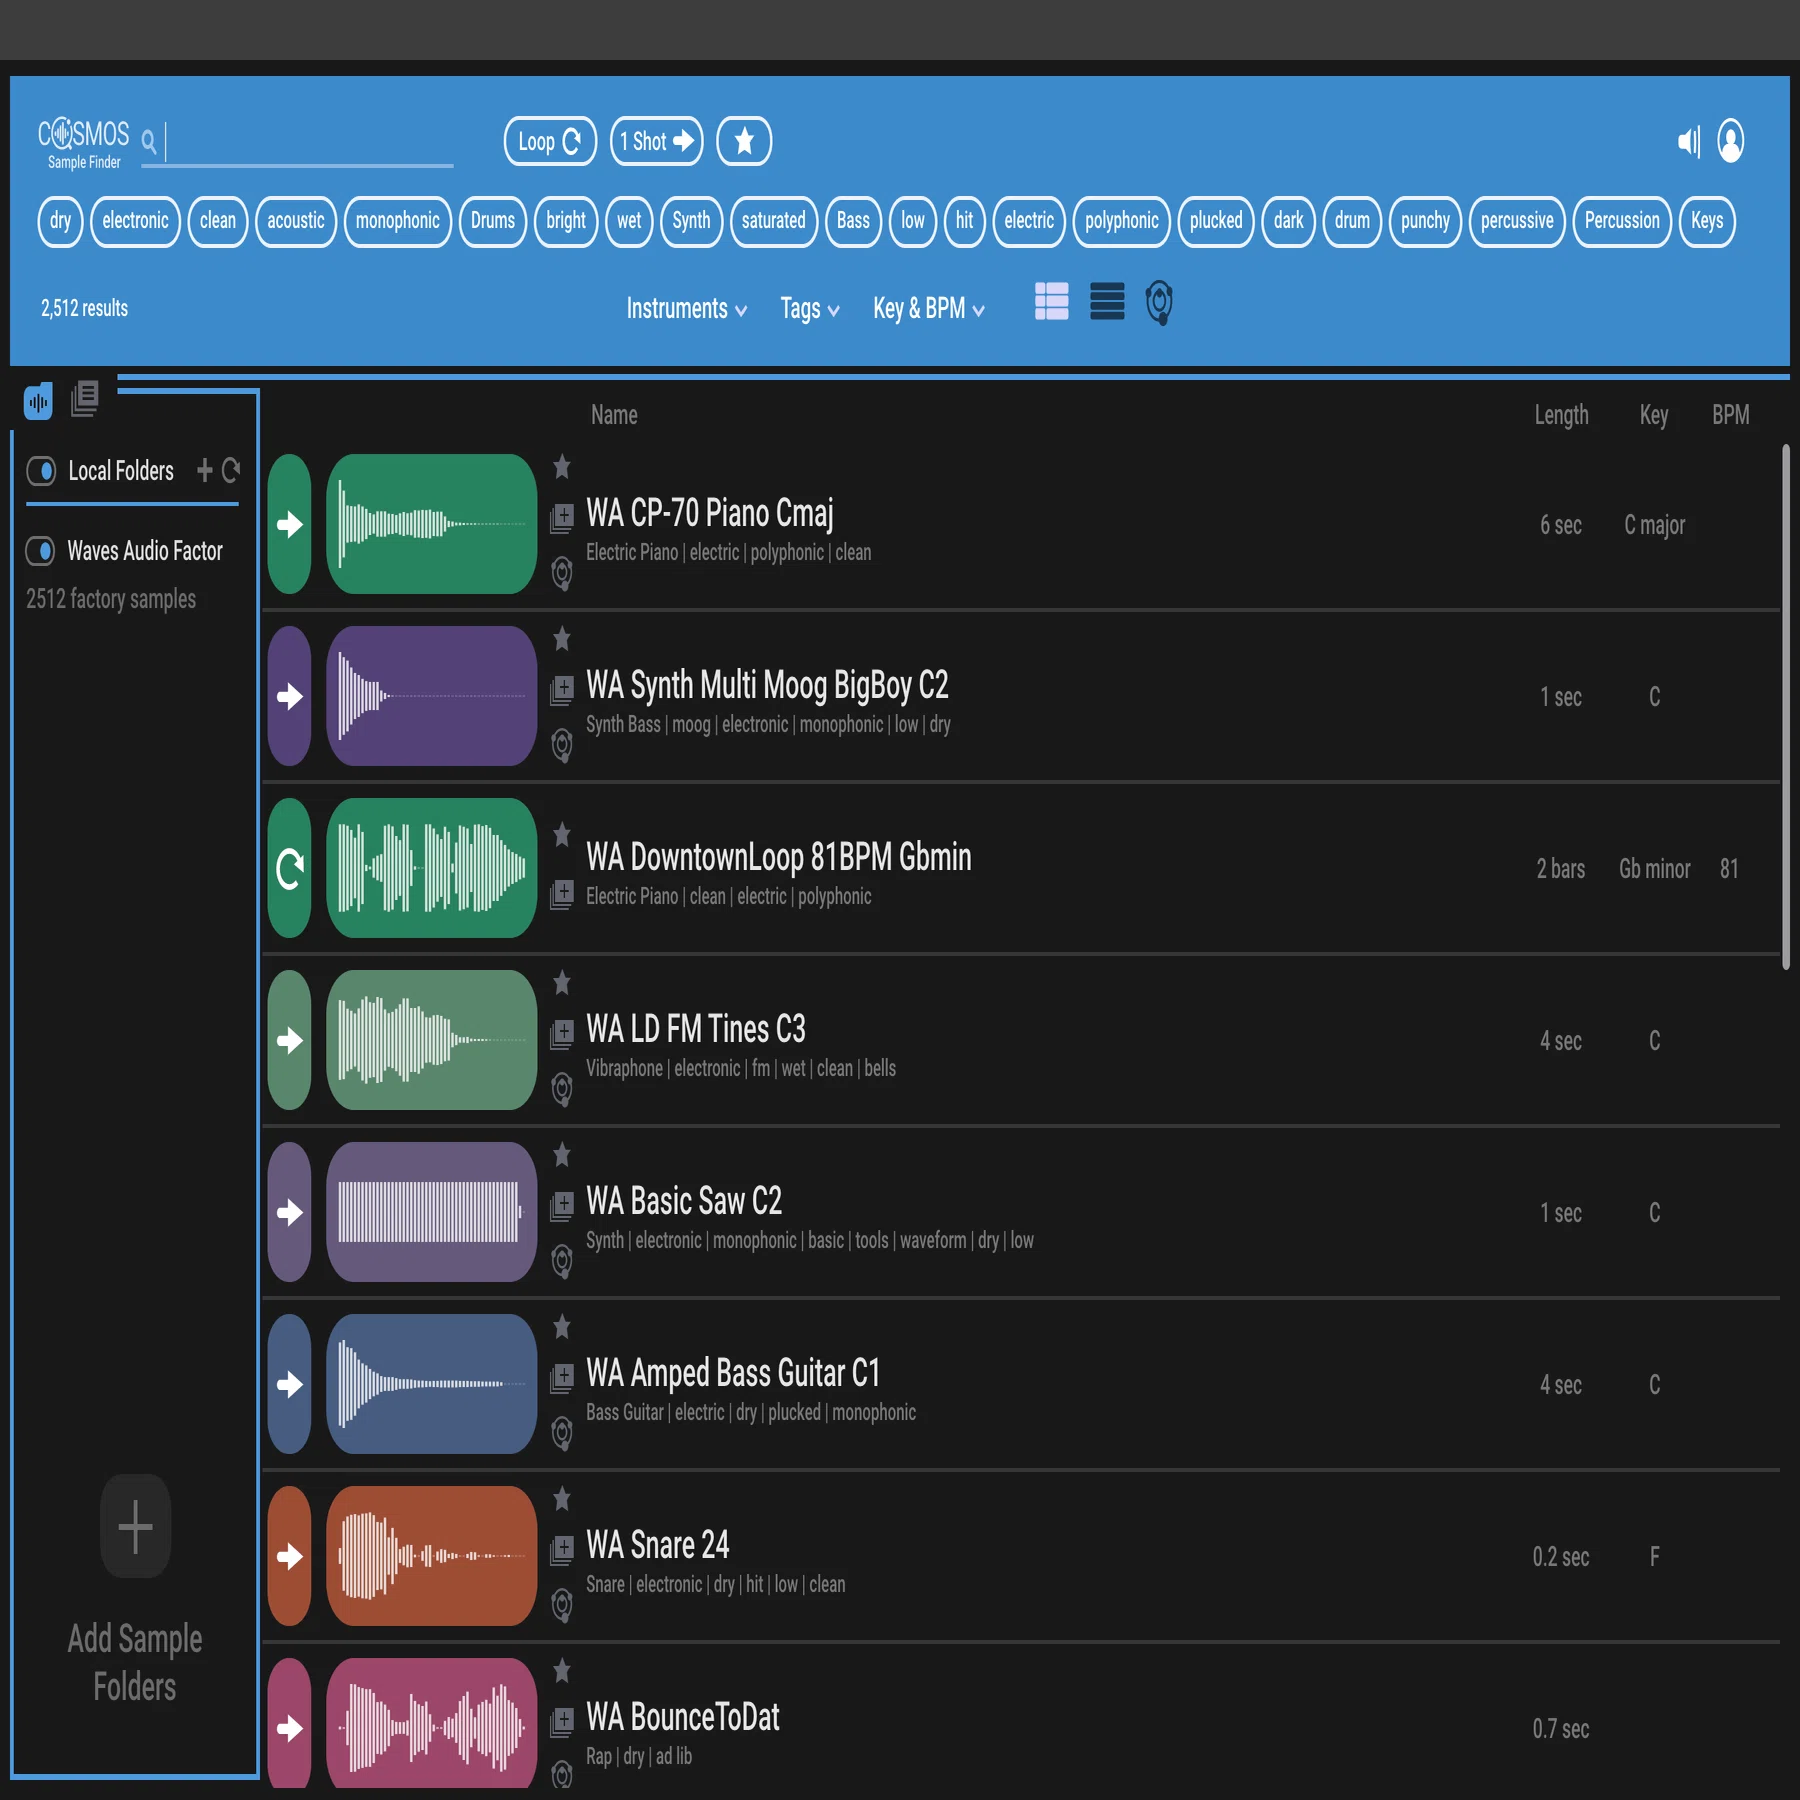Viewport: 1800px width, 1800px height.
Task: Filter by the plucked tag
Action: [x=1216, y=221]
